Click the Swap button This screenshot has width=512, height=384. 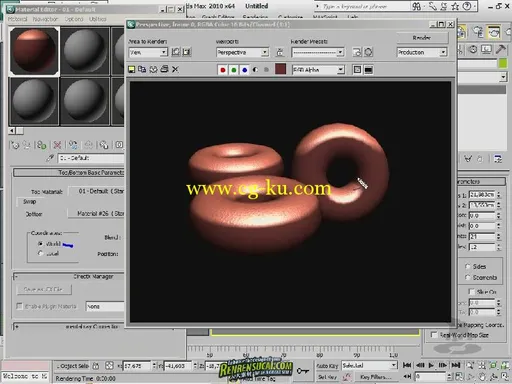(x=30, y=202)
